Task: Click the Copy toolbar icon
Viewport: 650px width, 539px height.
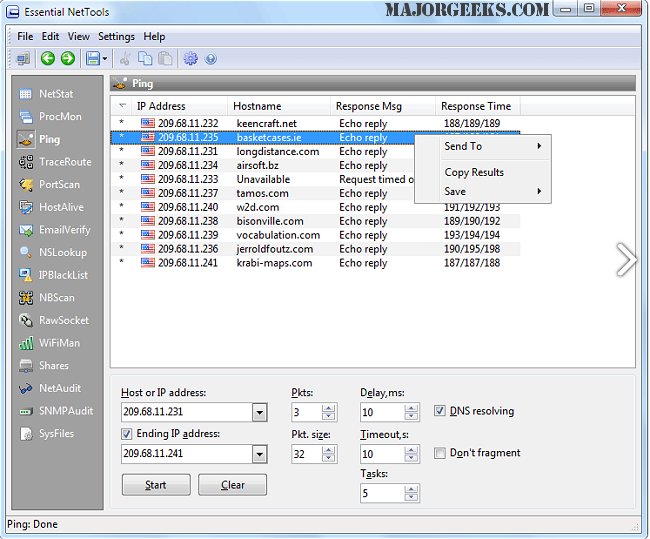Action: point(145,58)
